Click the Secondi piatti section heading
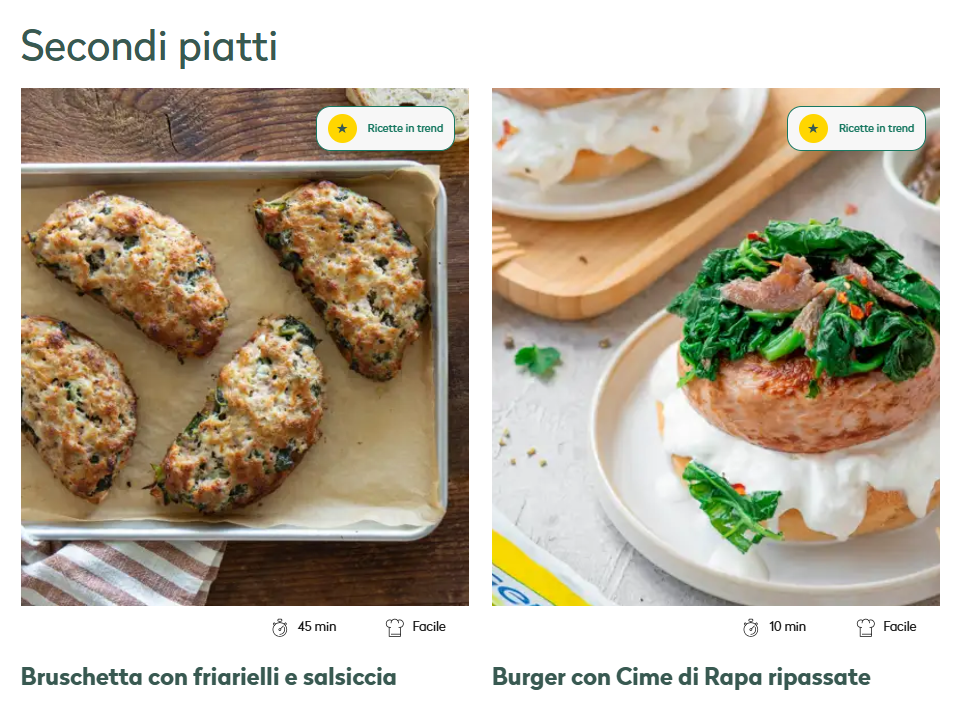 click(x=150, y=46)
